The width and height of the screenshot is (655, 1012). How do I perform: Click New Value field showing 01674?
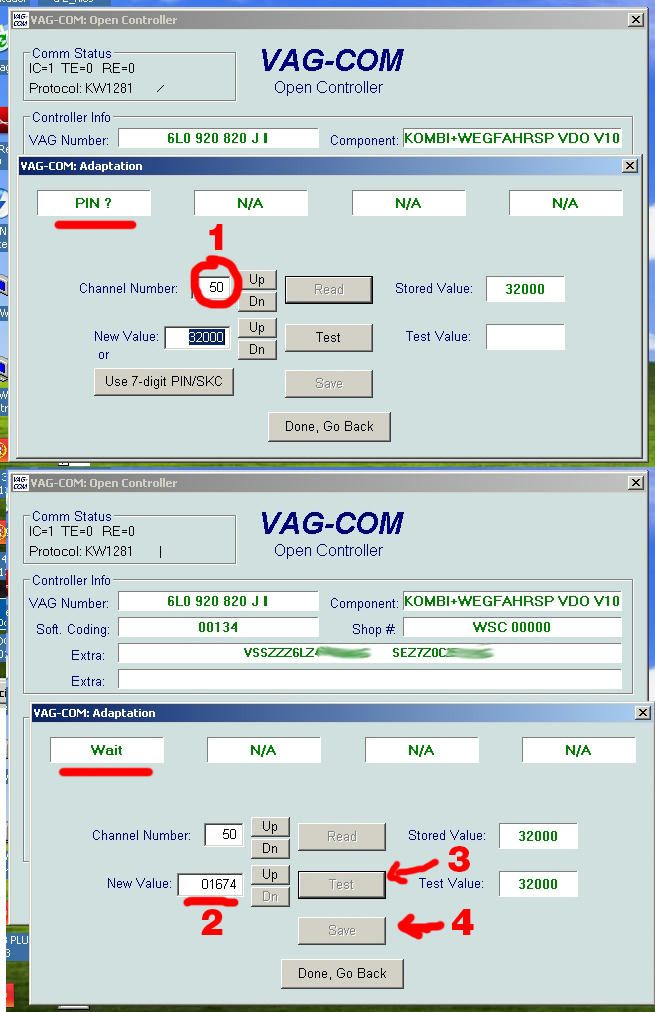coord(210,884)
